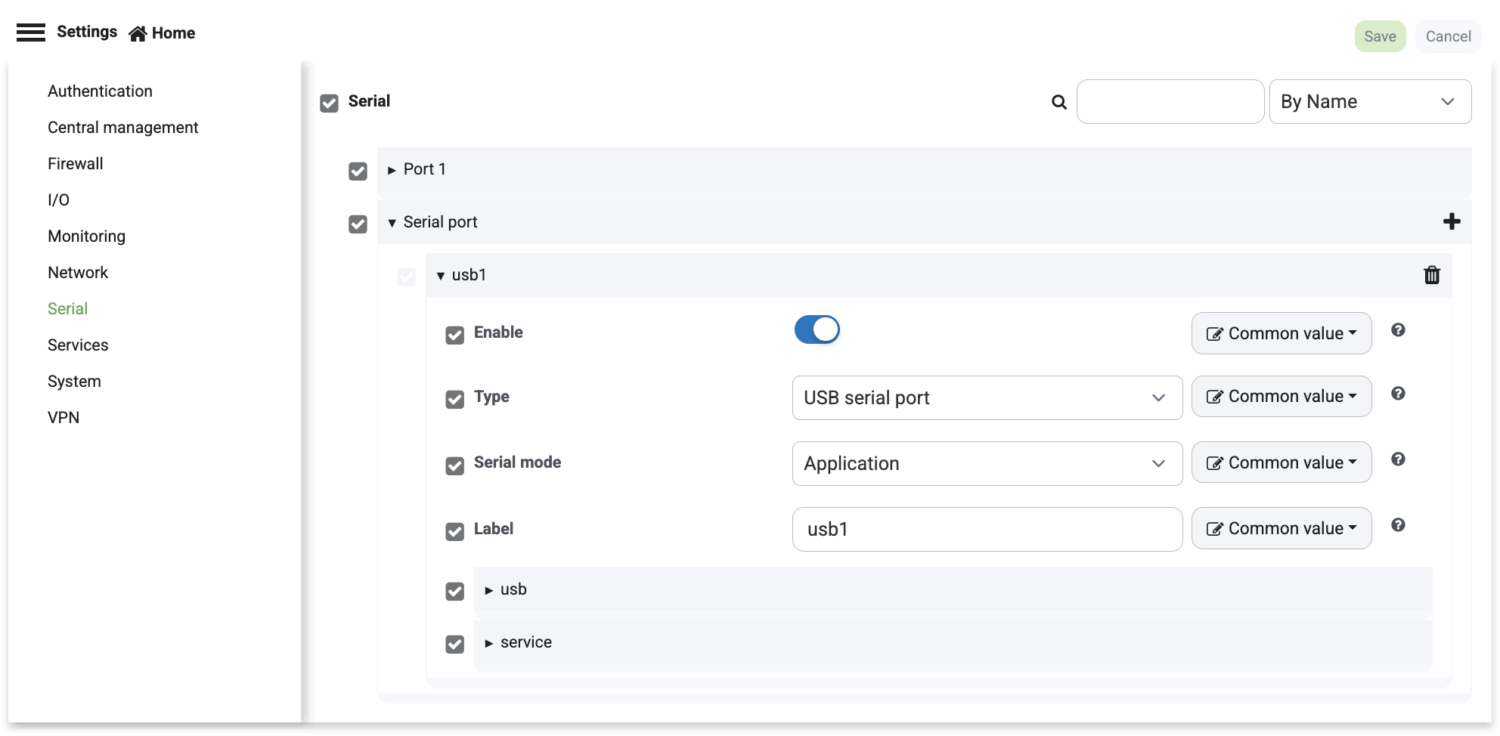Expand the service subsection
The image size is (1500, 736).
click(525, 643)
